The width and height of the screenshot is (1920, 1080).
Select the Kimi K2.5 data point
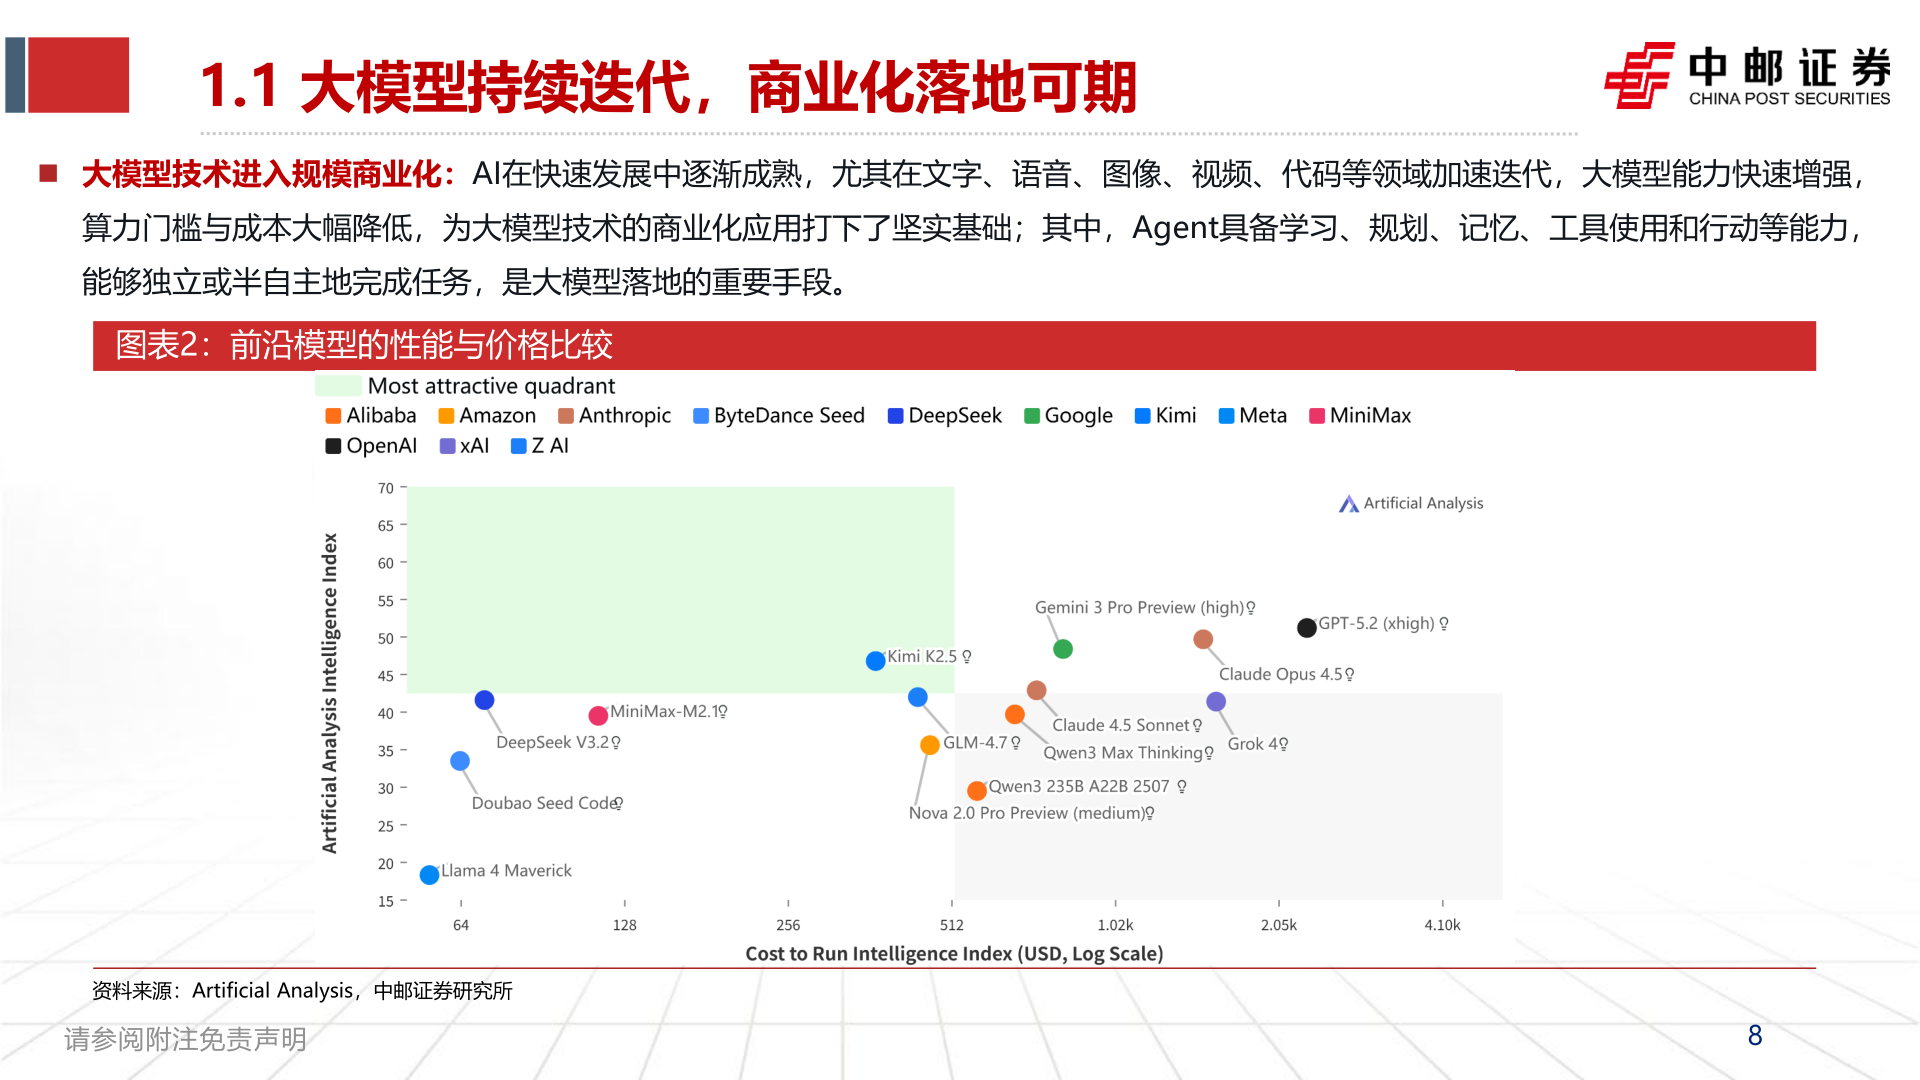click(x=874, y=660)
